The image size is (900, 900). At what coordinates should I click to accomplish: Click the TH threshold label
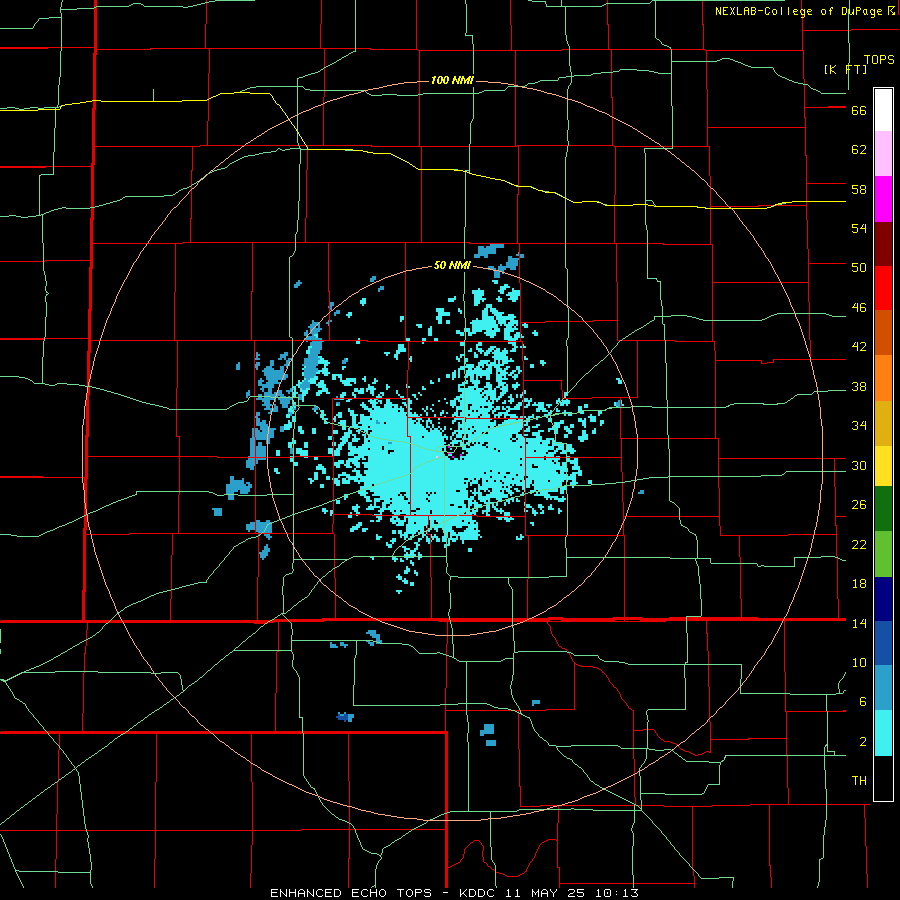[859, 781]
